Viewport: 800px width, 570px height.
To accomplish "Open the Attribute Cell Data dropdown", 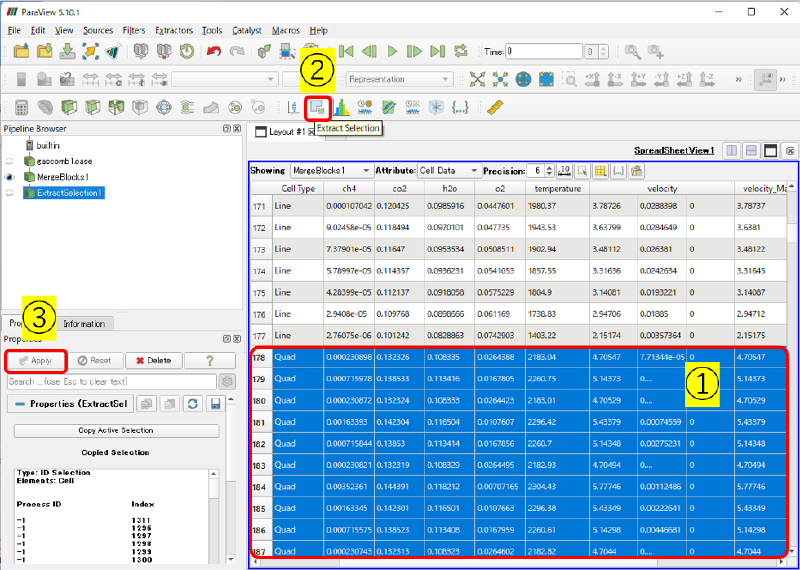I will (x=451, y=171).
